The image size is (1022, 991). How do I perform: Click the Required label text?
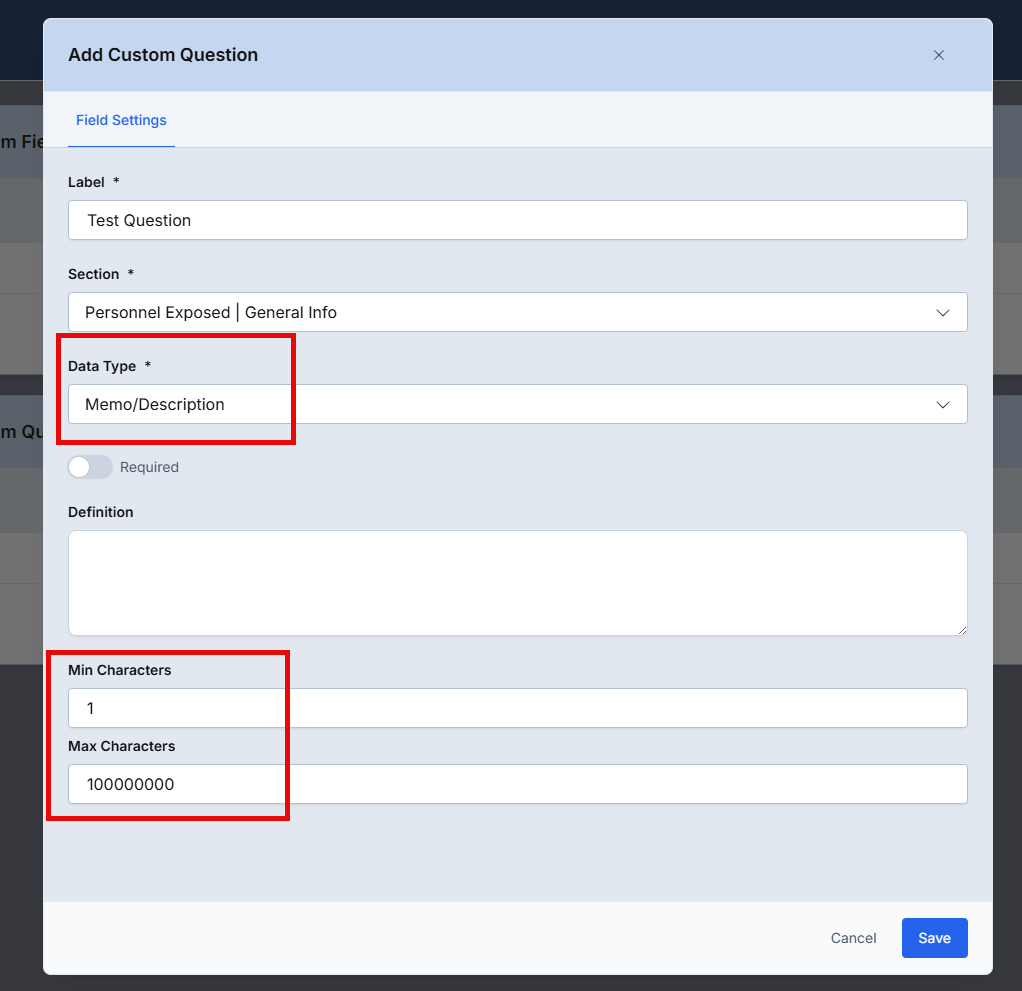(149, 467)
